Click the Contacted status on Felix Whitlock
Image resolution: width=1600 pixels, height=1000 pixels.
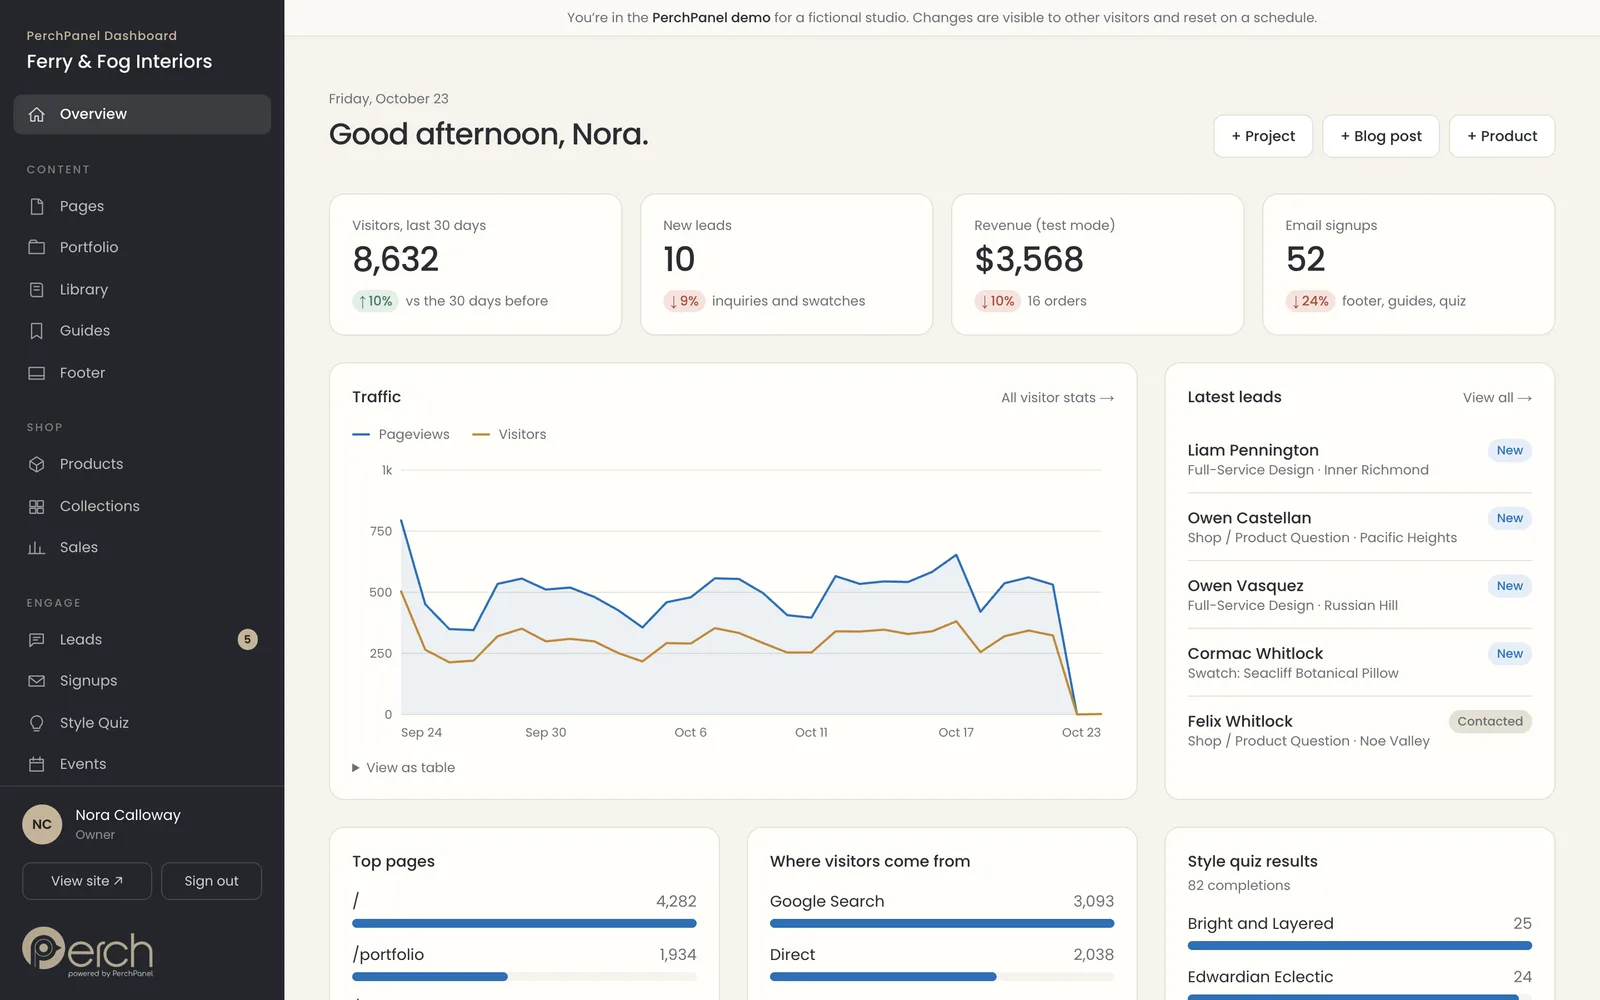click(1490, 721)
